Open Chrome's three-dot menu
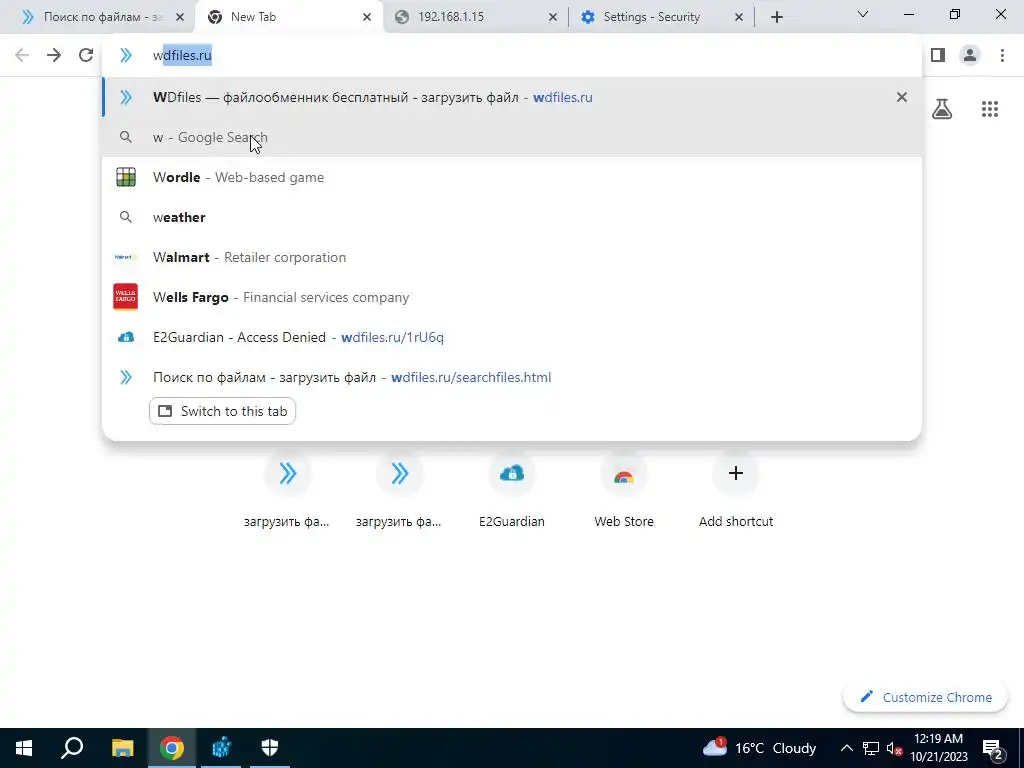The height and width of the screenshot is (768, 1024). (x=1002, y=55)
